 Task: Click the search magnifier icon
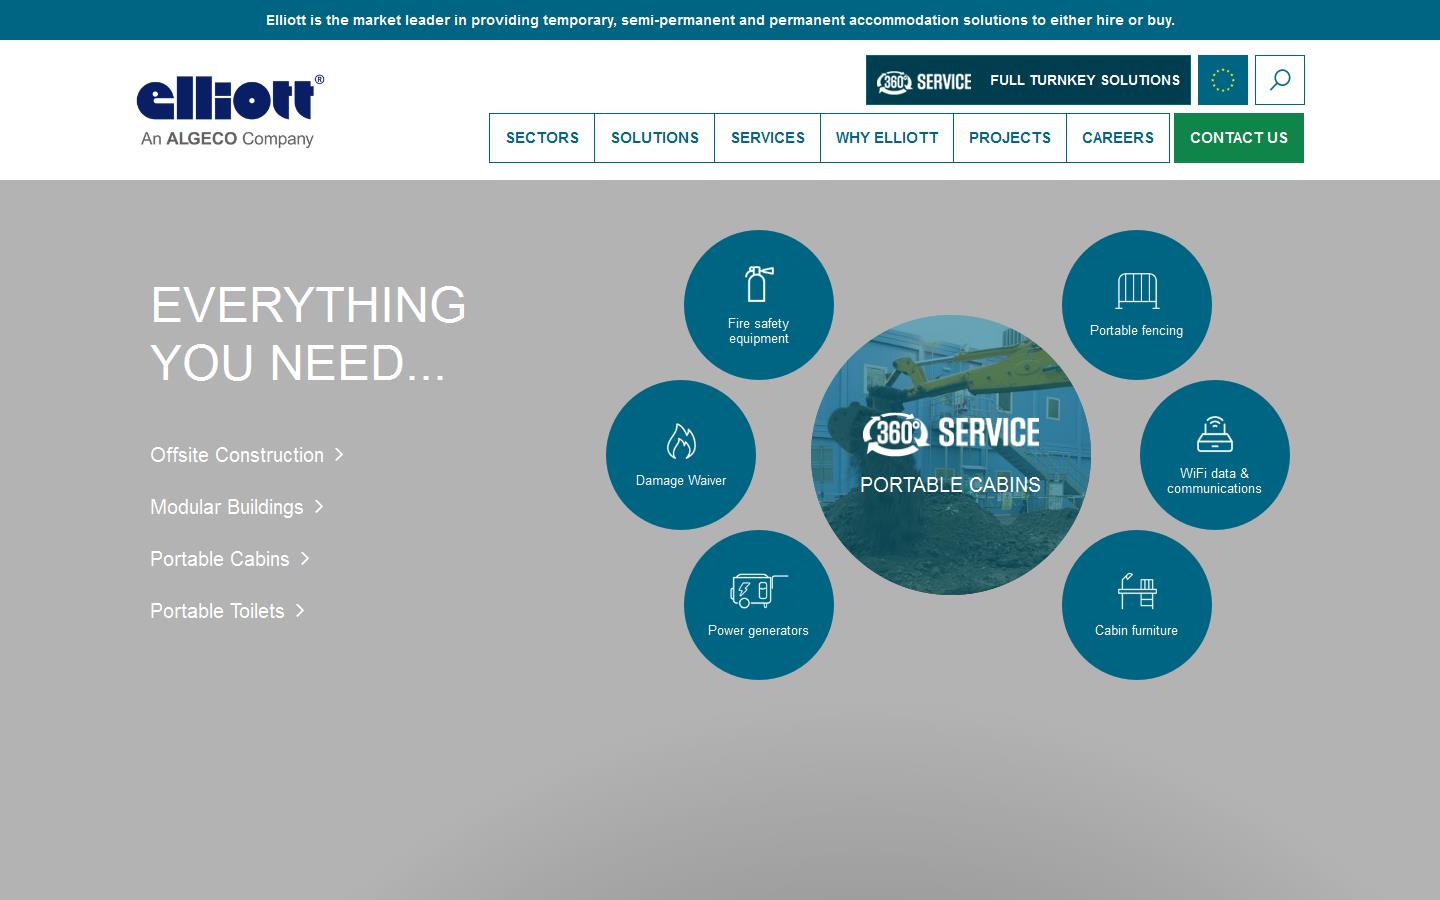point(1280,80)
